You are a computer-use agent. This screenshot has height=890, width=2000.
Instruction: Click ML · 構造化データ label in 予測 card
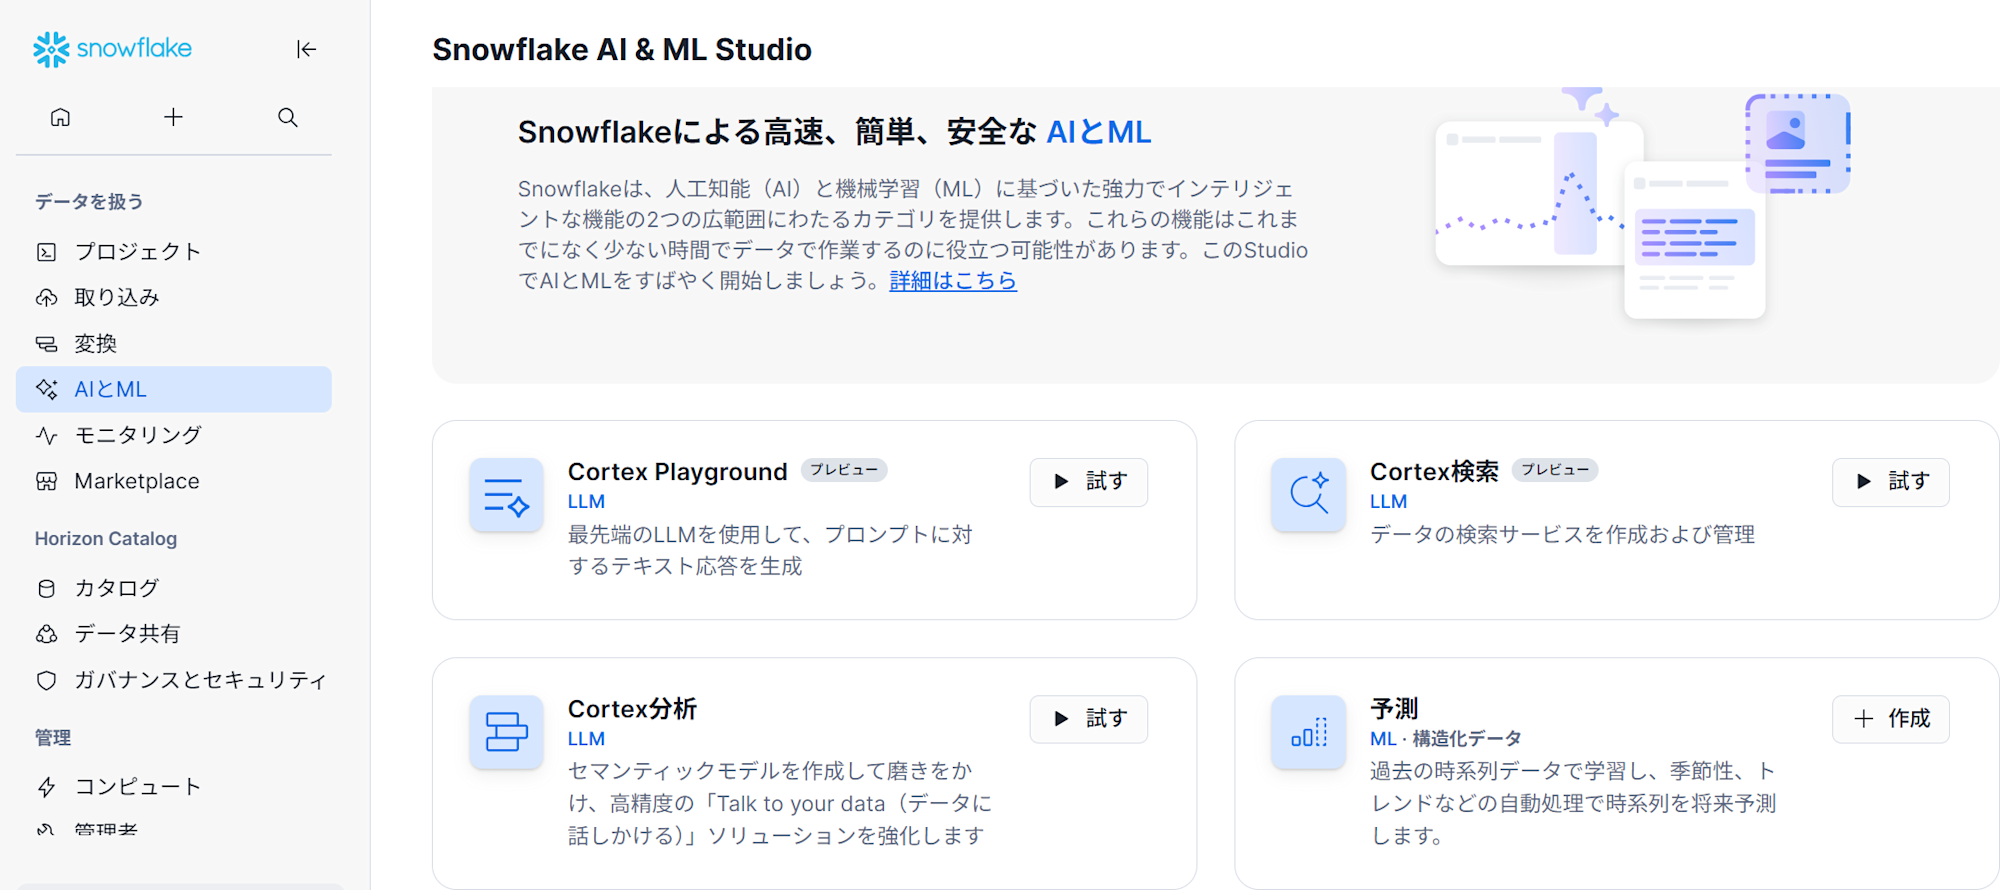click(x=1445, y=739)
